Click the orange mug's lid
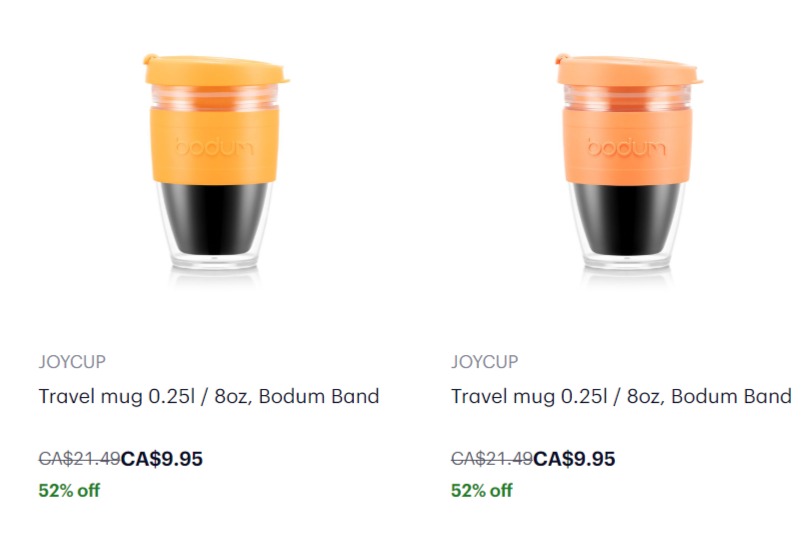 (627, 70)
